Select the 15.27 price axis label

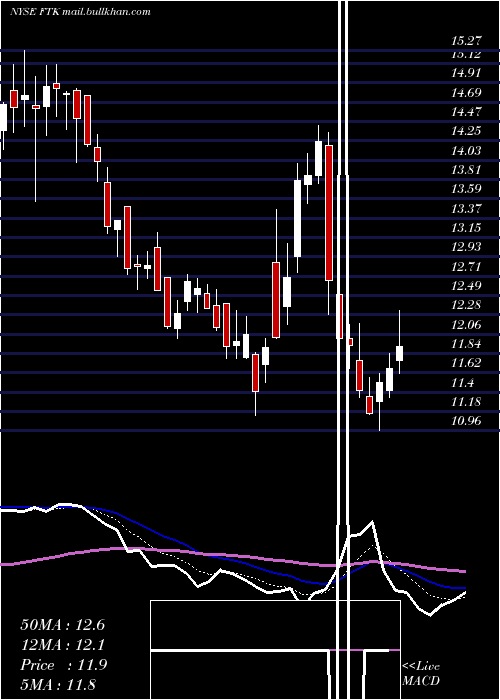(466, 41)
